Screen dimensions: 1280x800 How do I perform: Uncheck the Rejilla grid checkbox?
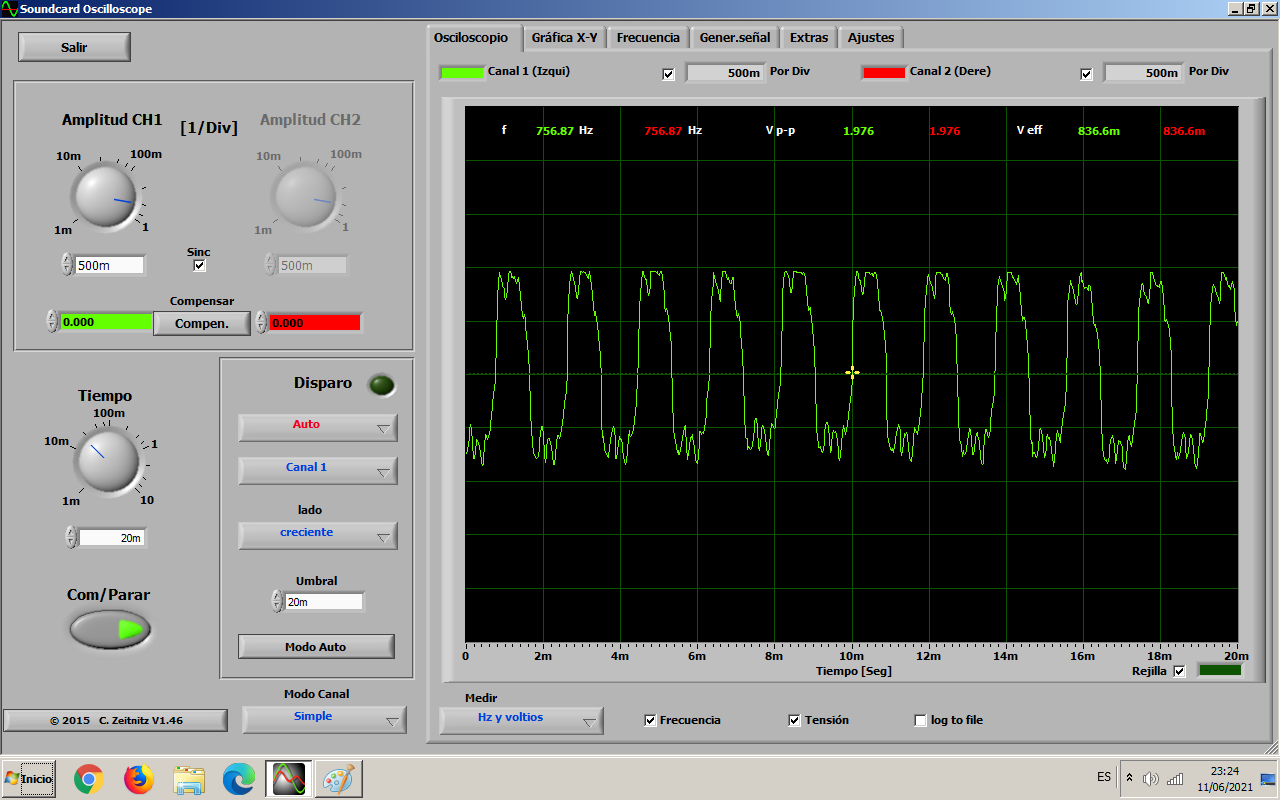click(x=1179, y=671)
